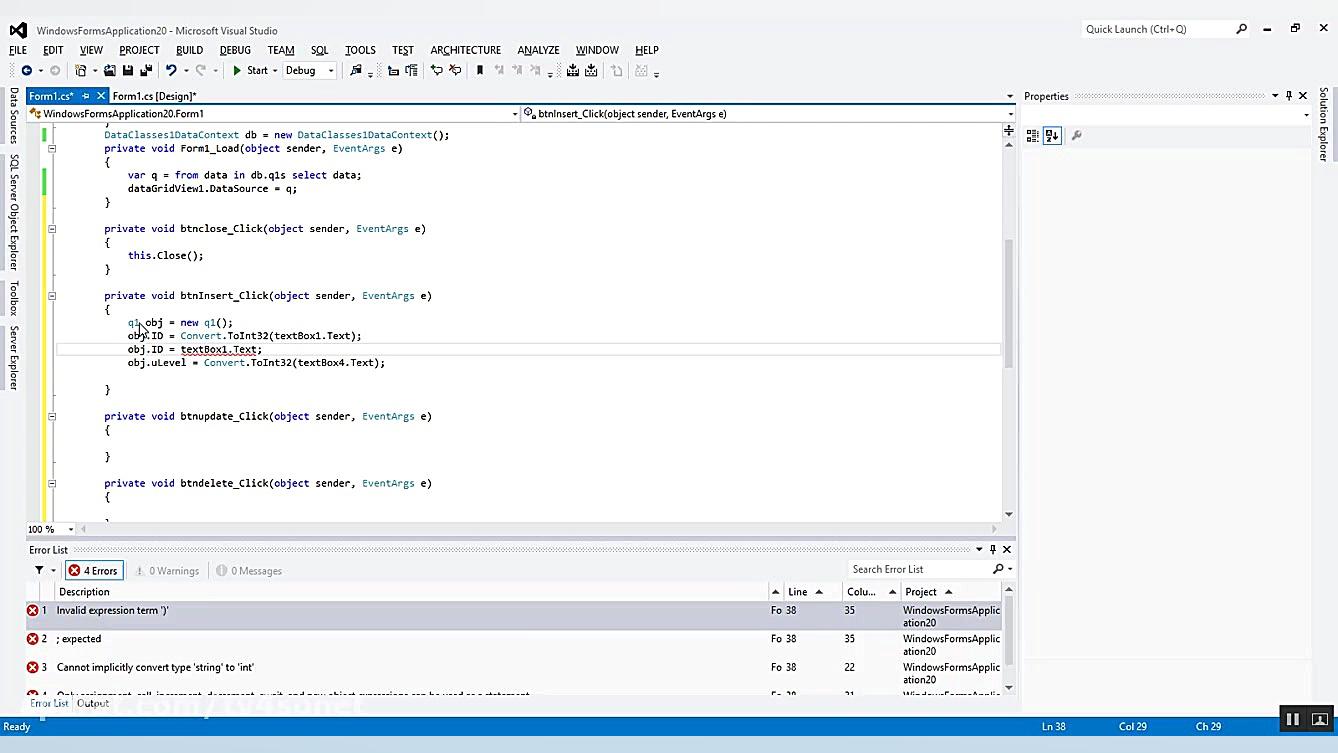Image resolution: width=1338 pixels, height=753 pixels.
Task: Click the Toggle Bookmark toolbar icon
Action: 480,71
